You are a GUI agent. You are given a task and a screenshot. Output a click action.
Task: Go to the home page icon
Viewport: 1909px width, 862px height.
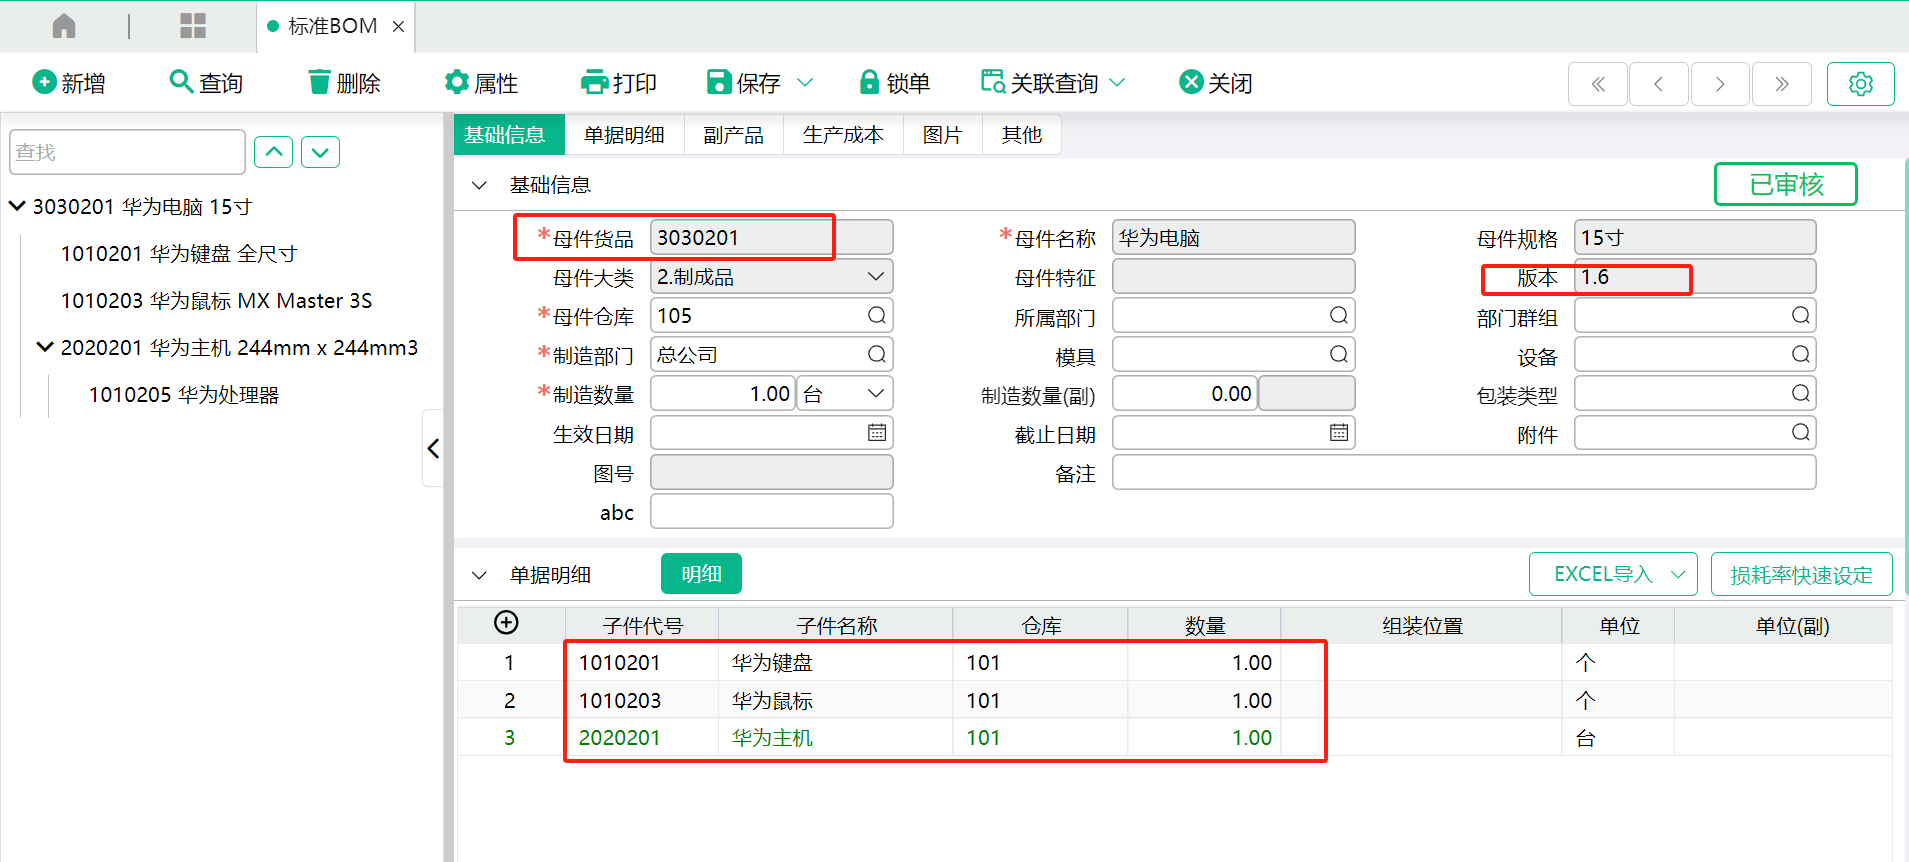pos(64,26)
